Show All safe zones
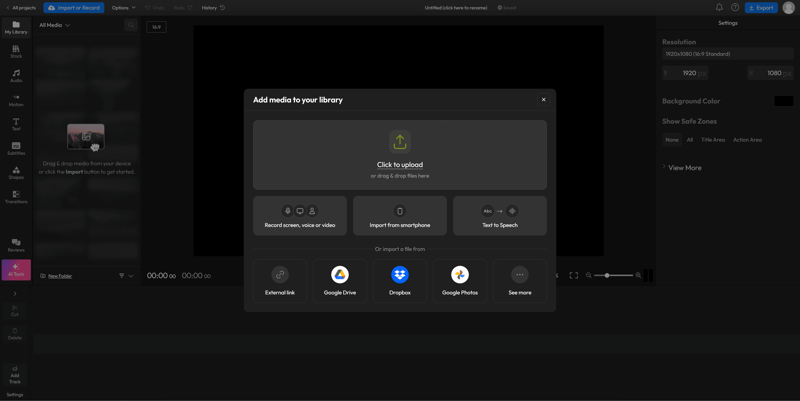800x401 pixels. coord(690,140)
